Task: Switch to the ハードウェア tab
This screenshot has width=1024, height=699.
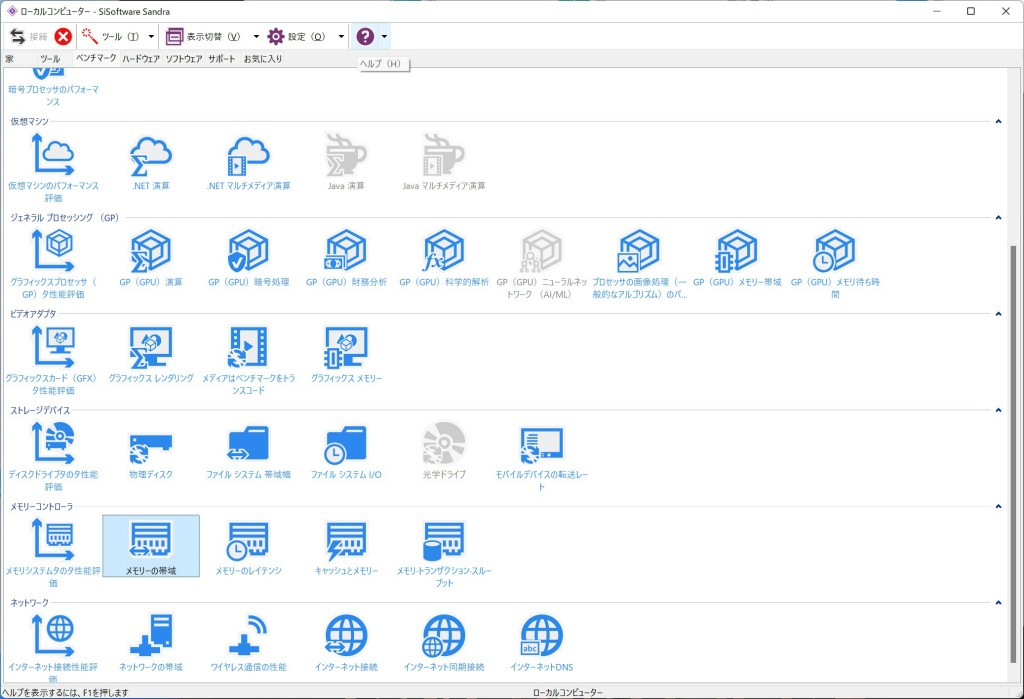Action: pos(141,59)
